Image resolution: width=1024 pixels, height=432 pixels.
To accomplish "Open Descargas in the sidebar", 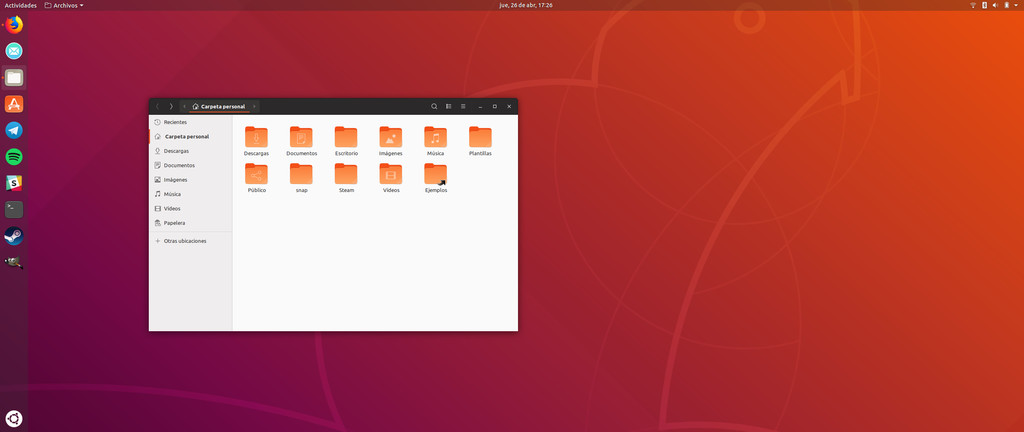I will [x=191, y=151].
